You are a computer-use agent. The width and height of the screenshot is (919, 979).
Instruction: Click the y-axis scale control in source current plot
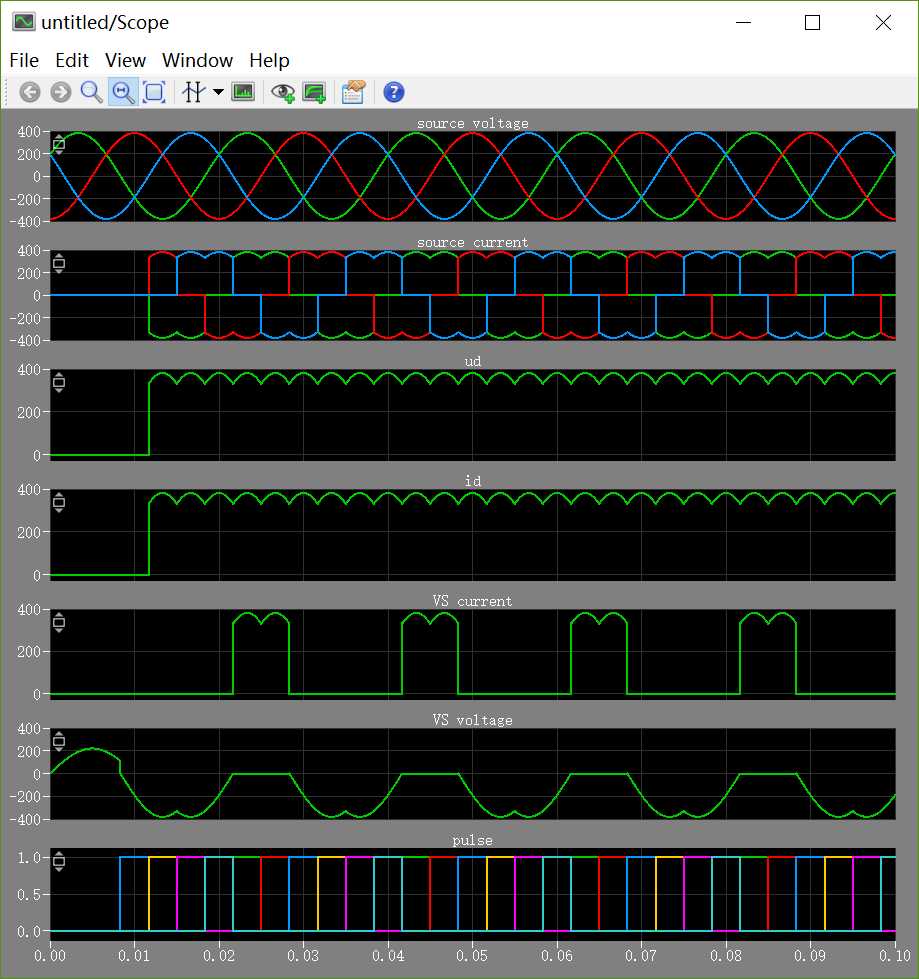click(x=59, y=263)
